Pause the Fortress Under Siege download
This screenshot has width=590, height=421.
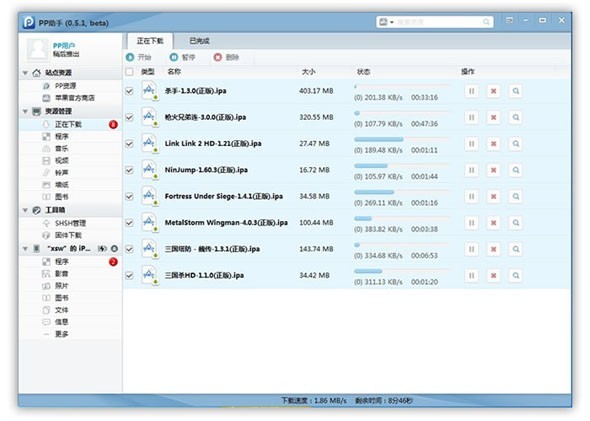[x=471, y=196]
